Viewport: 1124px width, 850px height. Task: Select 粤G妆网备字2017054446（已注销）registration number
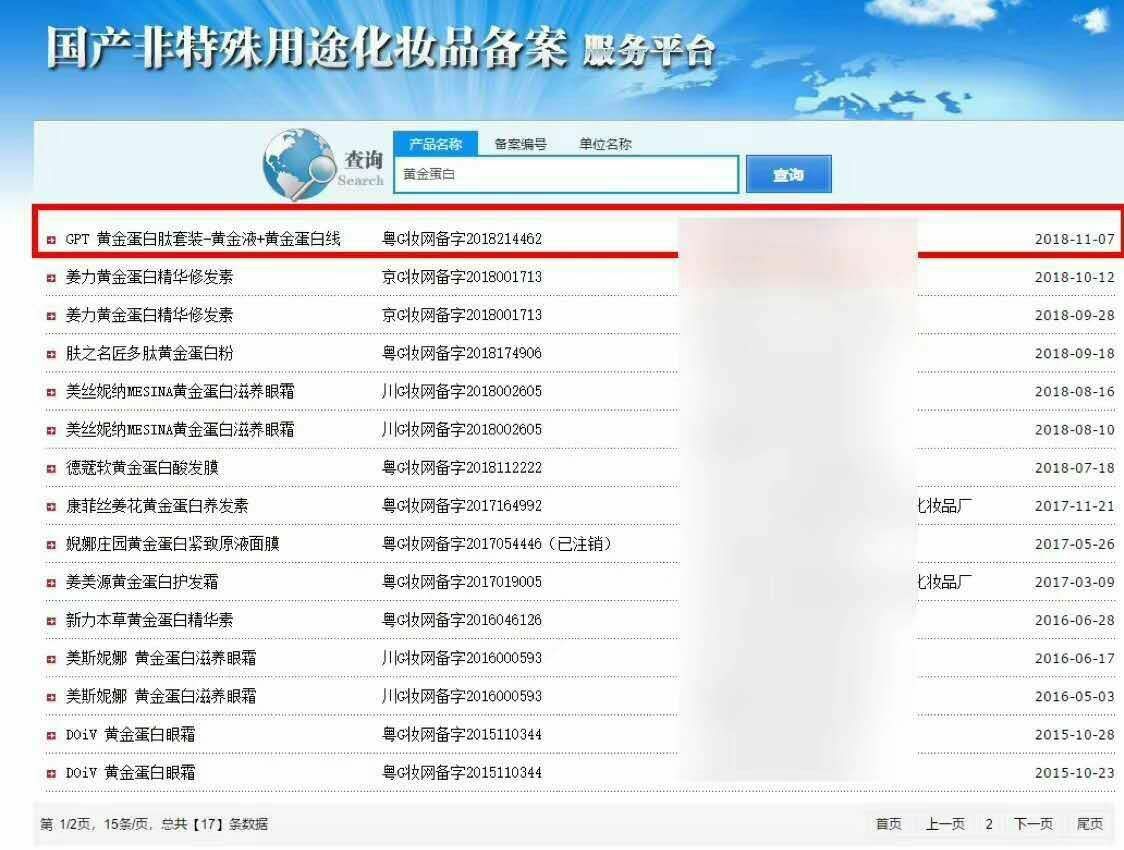(x=498, y=544)
